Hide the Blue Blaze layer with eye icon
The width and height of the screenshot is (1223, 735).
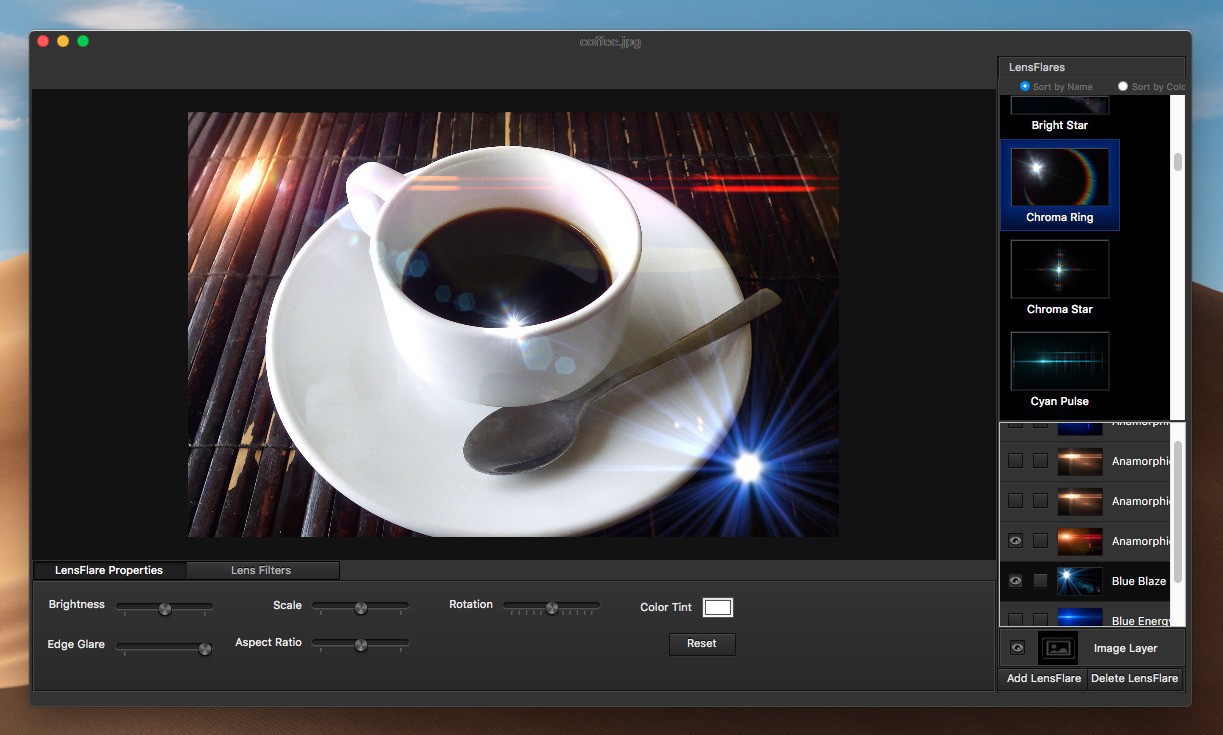(1015, 581)
